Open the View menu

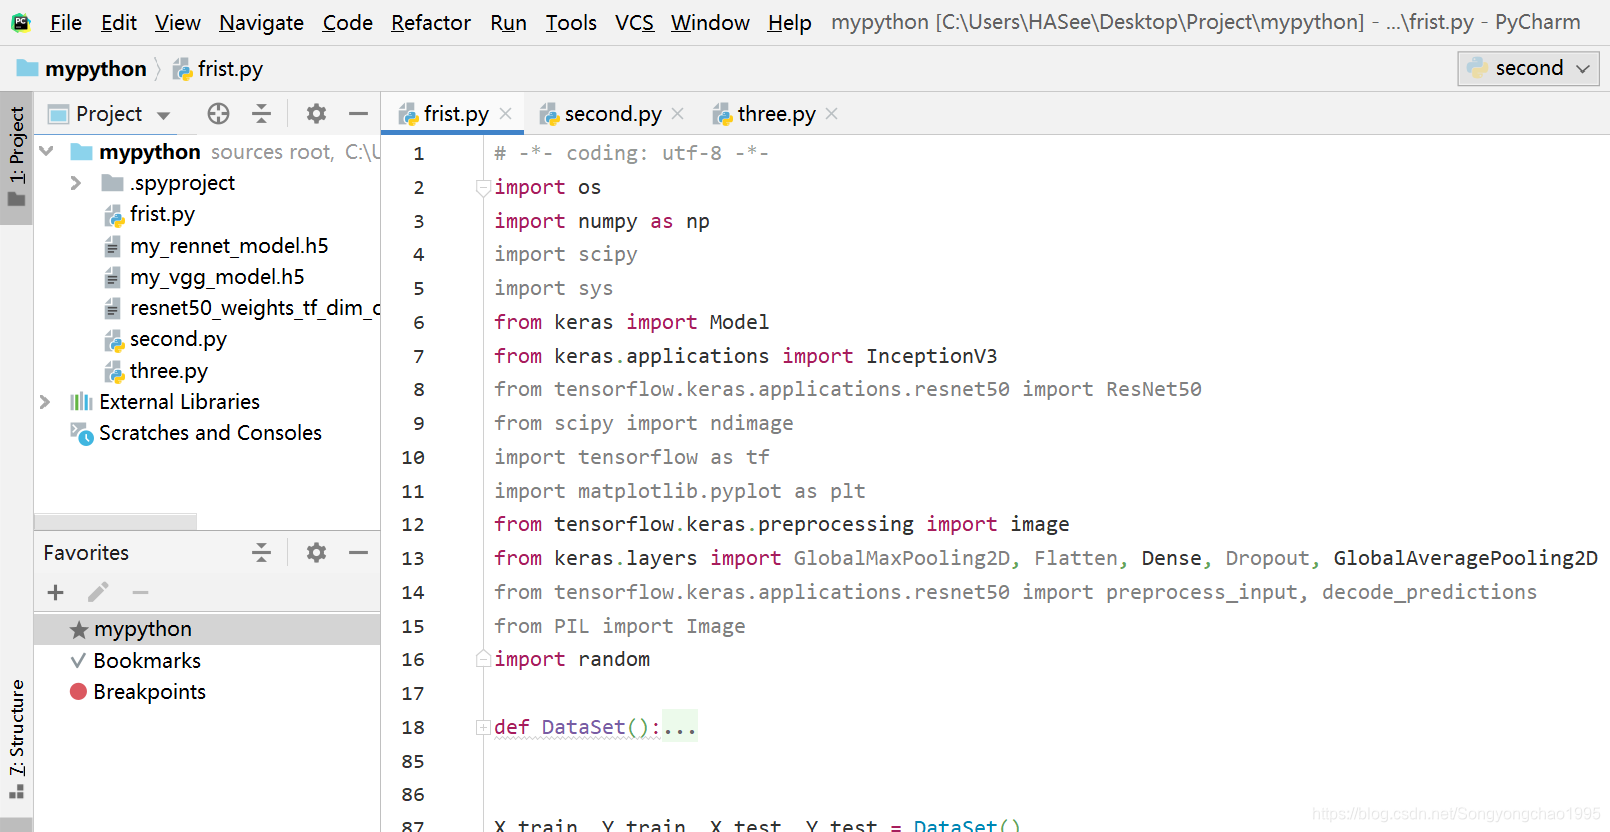pyautogui.click(x=178, y=22)
